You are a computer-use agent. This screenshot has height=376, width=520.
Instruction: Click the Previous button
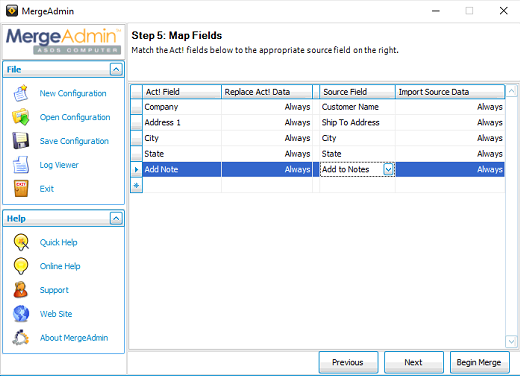point(348,362)
